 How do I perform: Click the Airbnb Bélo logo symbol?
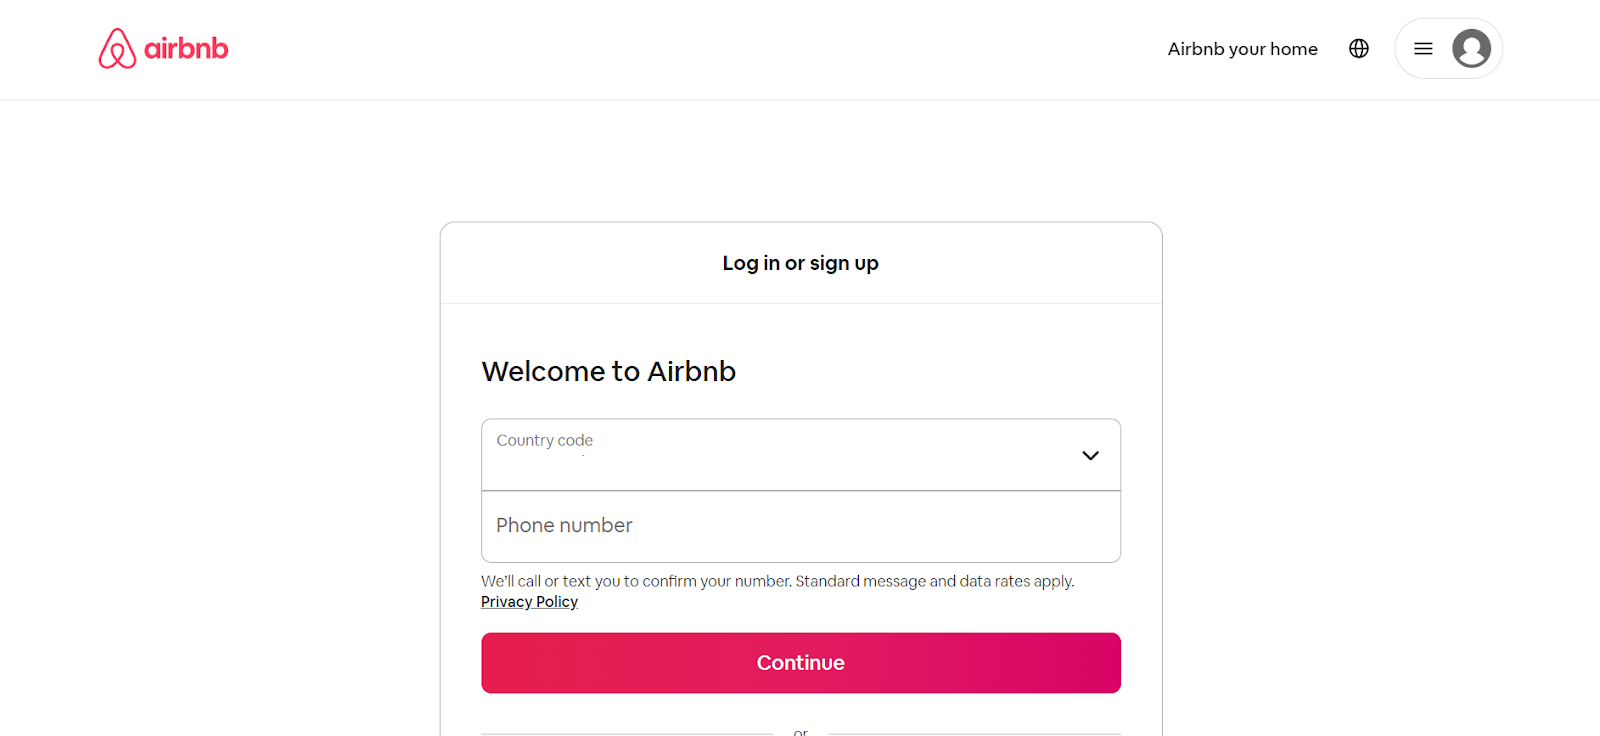[x=117, y=48]
